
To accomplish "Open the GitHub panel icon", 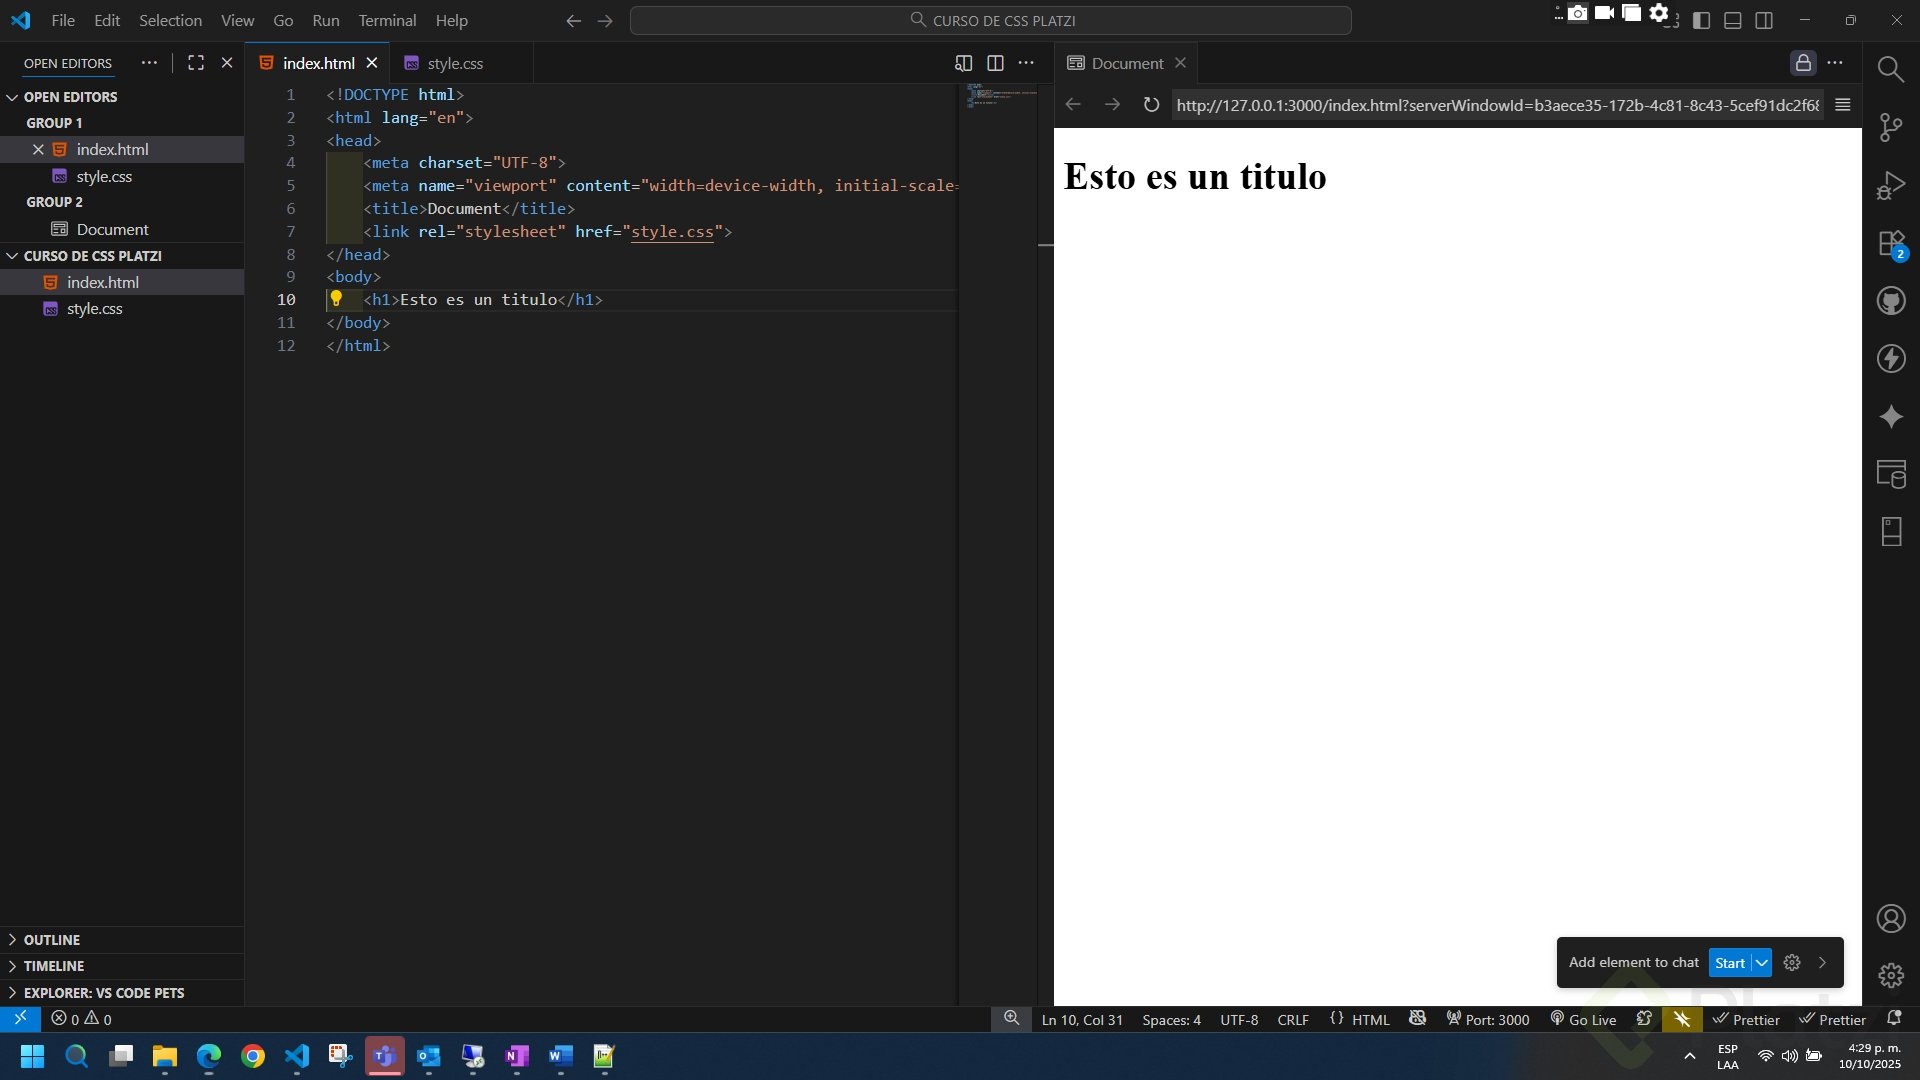I will pyautogui.click(x=1890, y=300).
